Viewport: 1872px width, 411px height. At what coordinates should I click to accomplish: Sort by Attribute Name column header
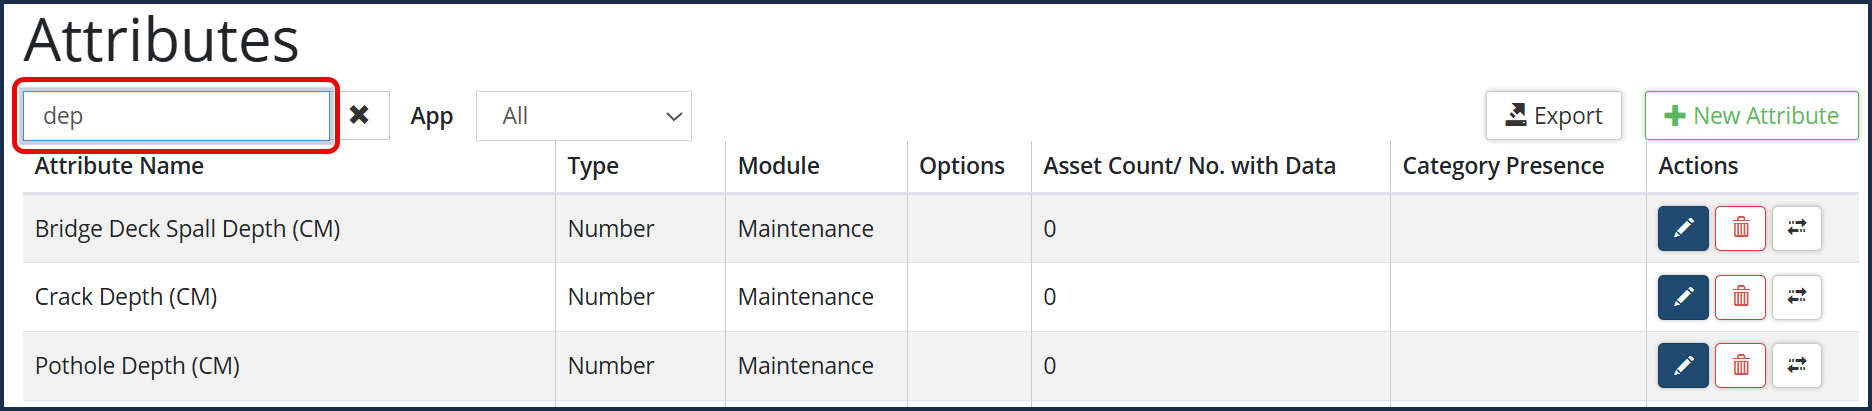click(119, 166)
